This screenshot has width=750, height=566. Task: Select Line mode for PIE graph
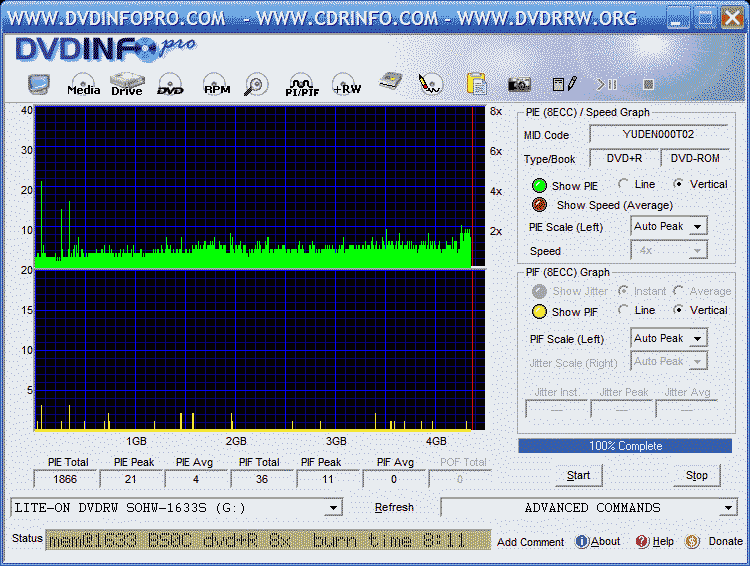pyautogui.click(x=623, y=184)
